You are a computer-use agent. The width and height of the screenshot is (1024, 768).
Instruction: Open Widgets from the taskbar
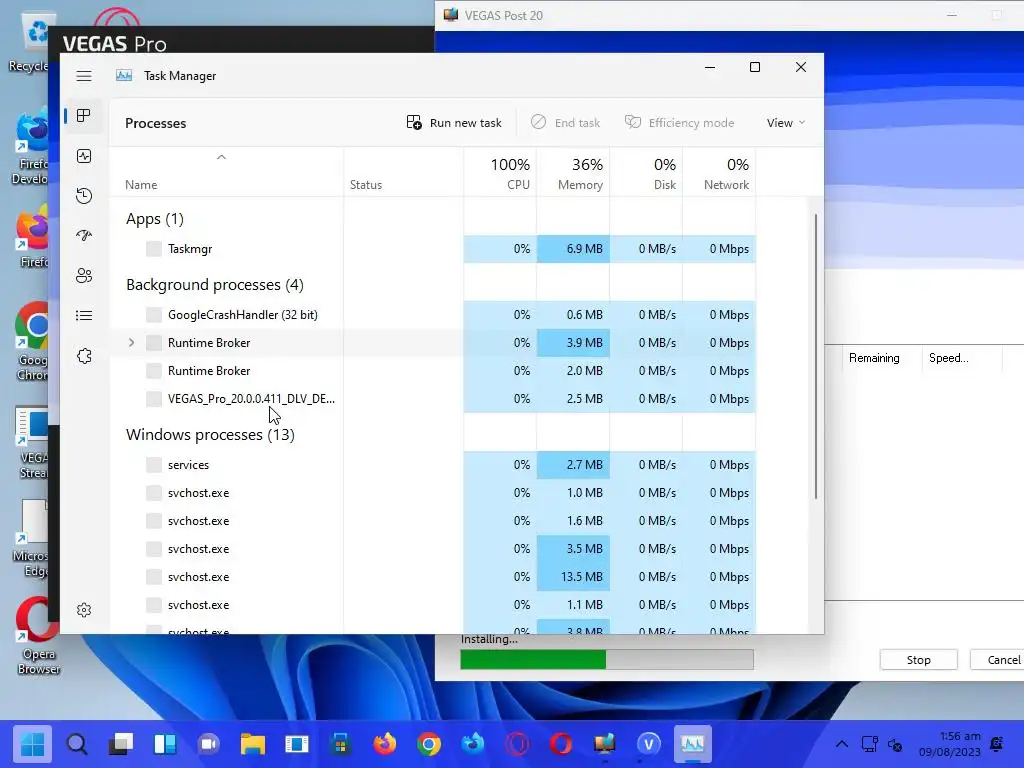[165, 744]
